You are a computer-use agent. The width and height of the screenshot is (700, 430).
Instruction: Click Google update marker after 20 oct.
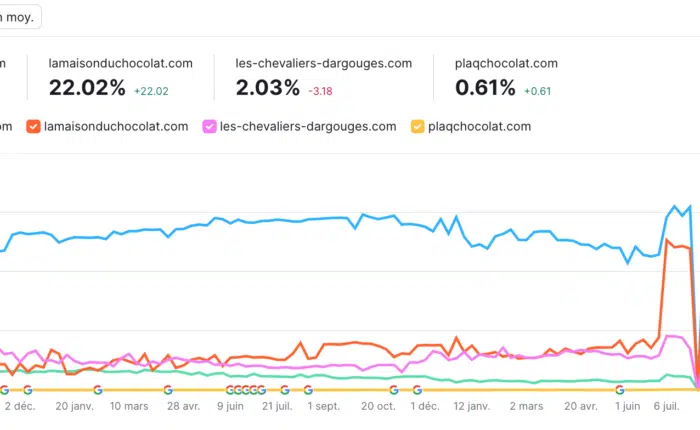coord(394,390)
